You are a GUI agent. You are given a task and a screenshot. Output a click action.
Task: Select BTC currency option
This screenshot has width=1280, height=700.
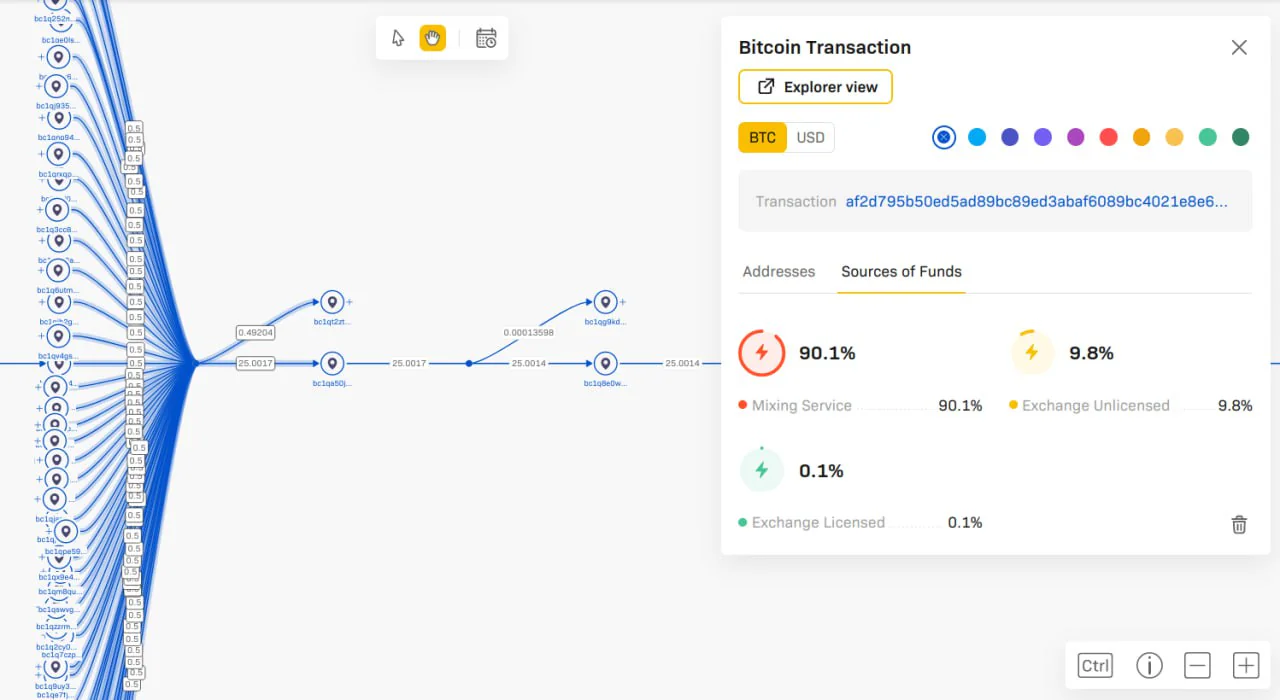pyautogui.click(x=762, y=138)
